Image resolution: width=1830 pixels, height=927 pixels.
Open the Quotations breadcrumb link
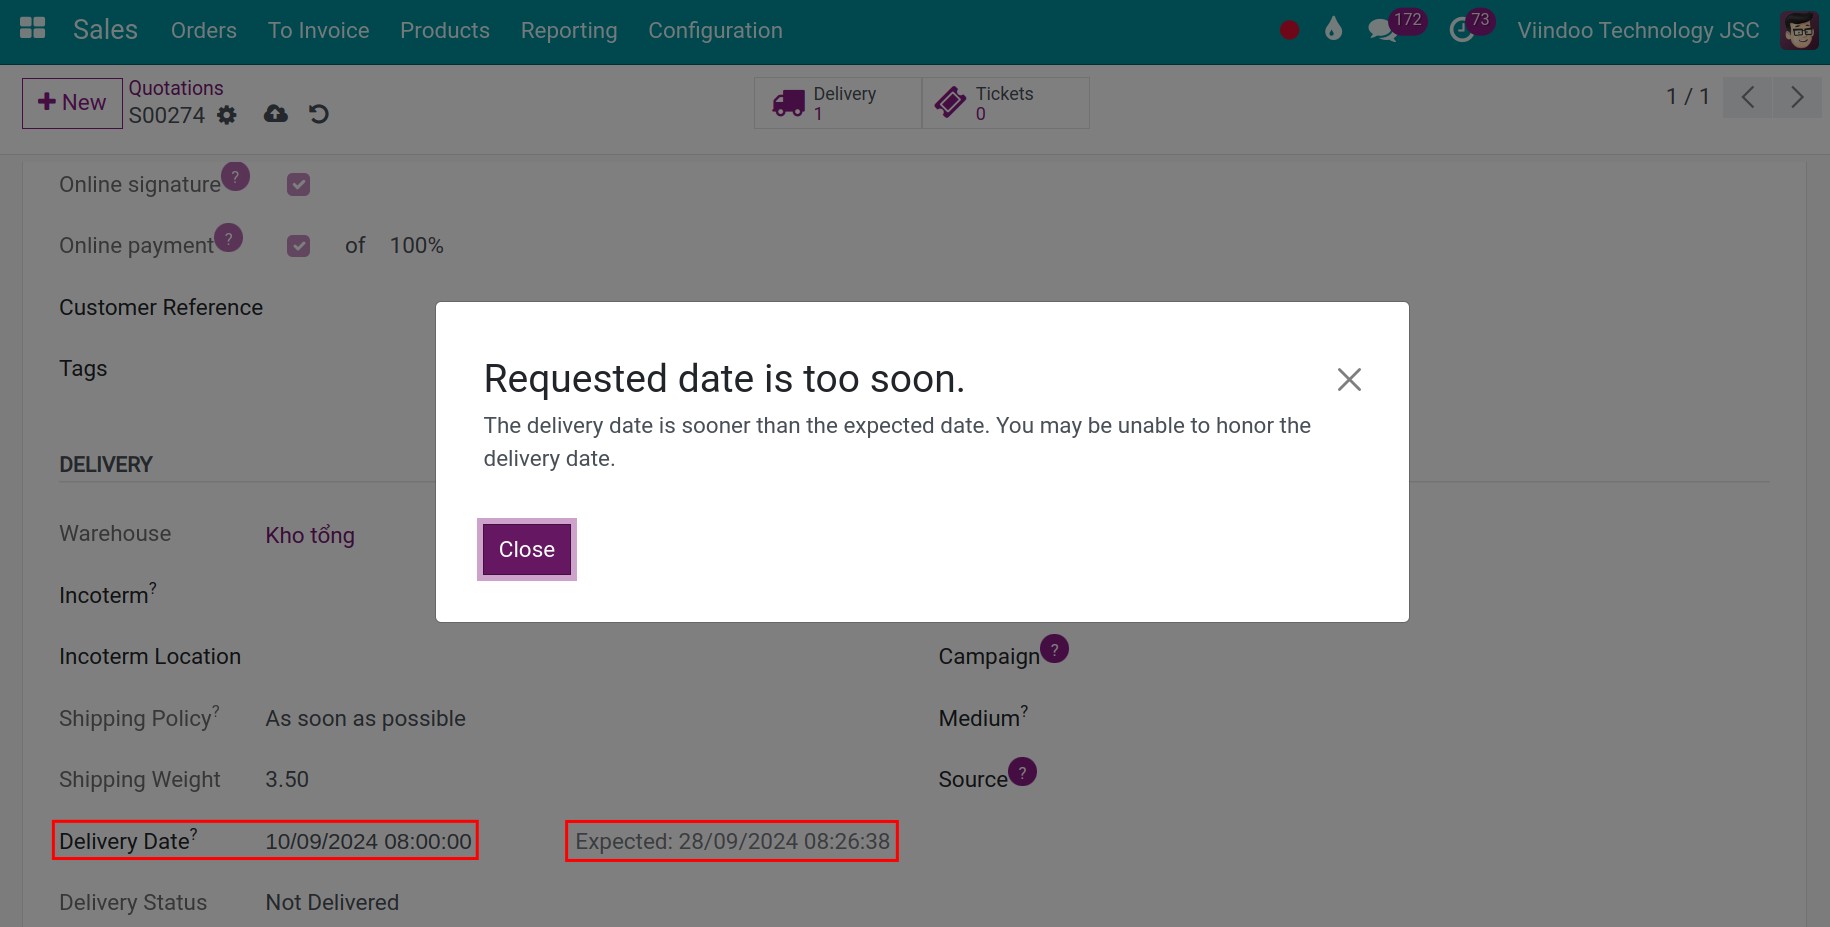(176, 88)
